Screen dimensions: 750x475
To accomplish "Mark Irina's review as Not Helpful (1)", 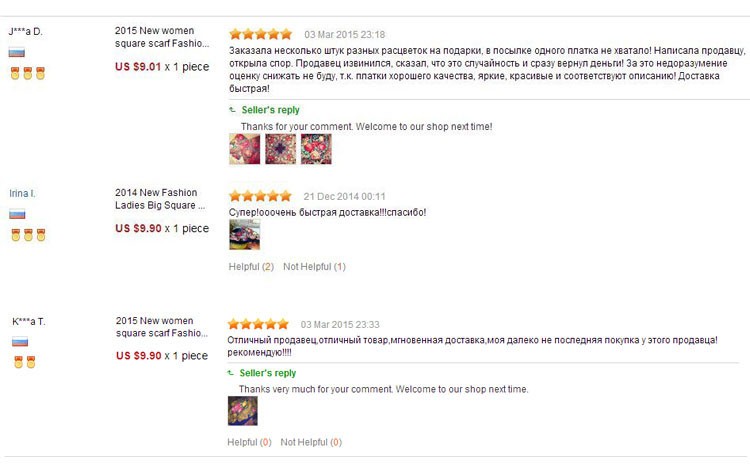I will (x=314, y=266).
